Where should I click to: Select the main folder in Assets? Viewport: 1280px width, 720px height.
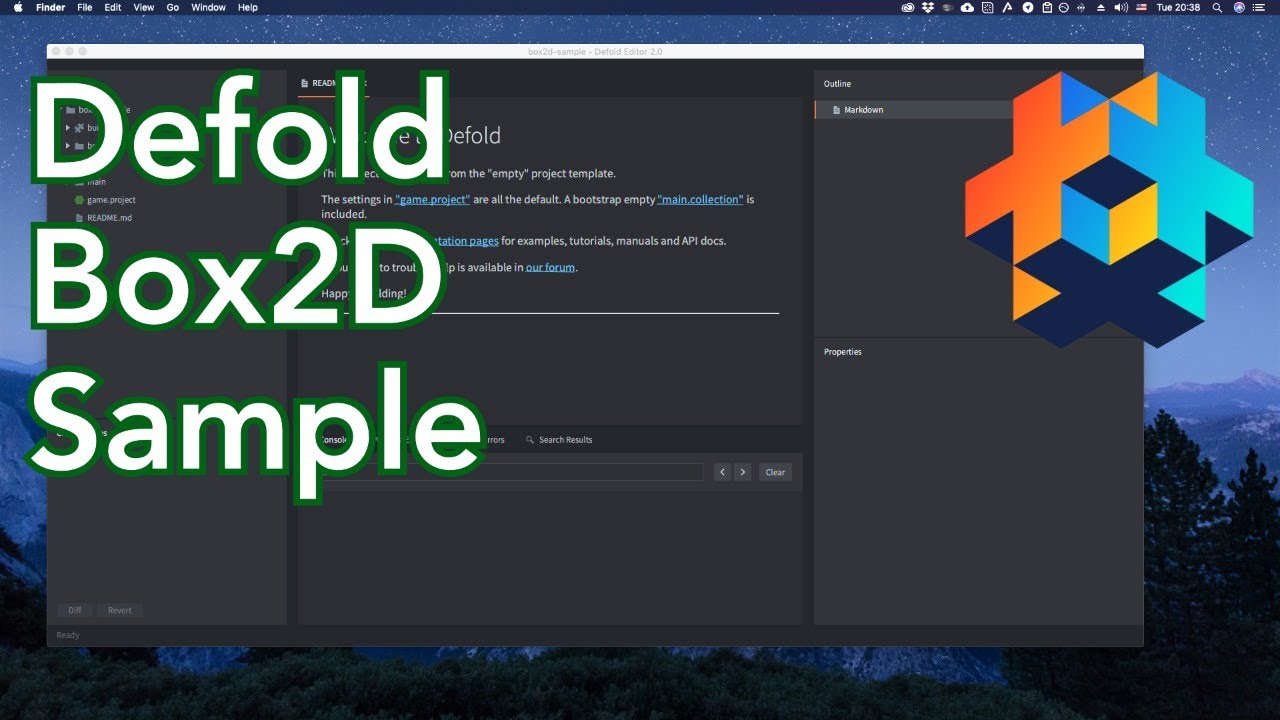(x=96, y=182)
